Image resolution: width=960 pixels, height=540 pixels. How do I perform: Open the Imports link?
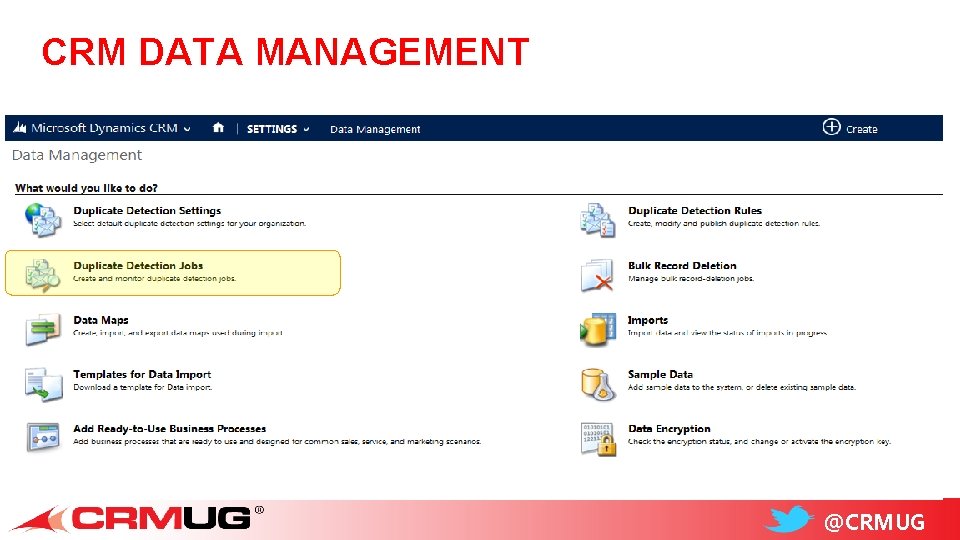[648, 320]
